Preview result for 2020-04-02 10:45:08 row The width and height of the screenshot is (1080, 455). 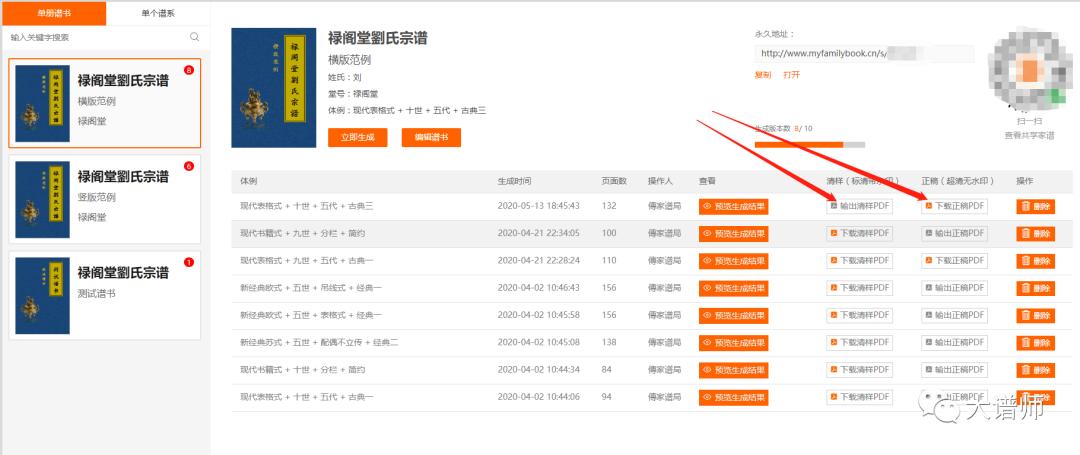pos(734,343)
